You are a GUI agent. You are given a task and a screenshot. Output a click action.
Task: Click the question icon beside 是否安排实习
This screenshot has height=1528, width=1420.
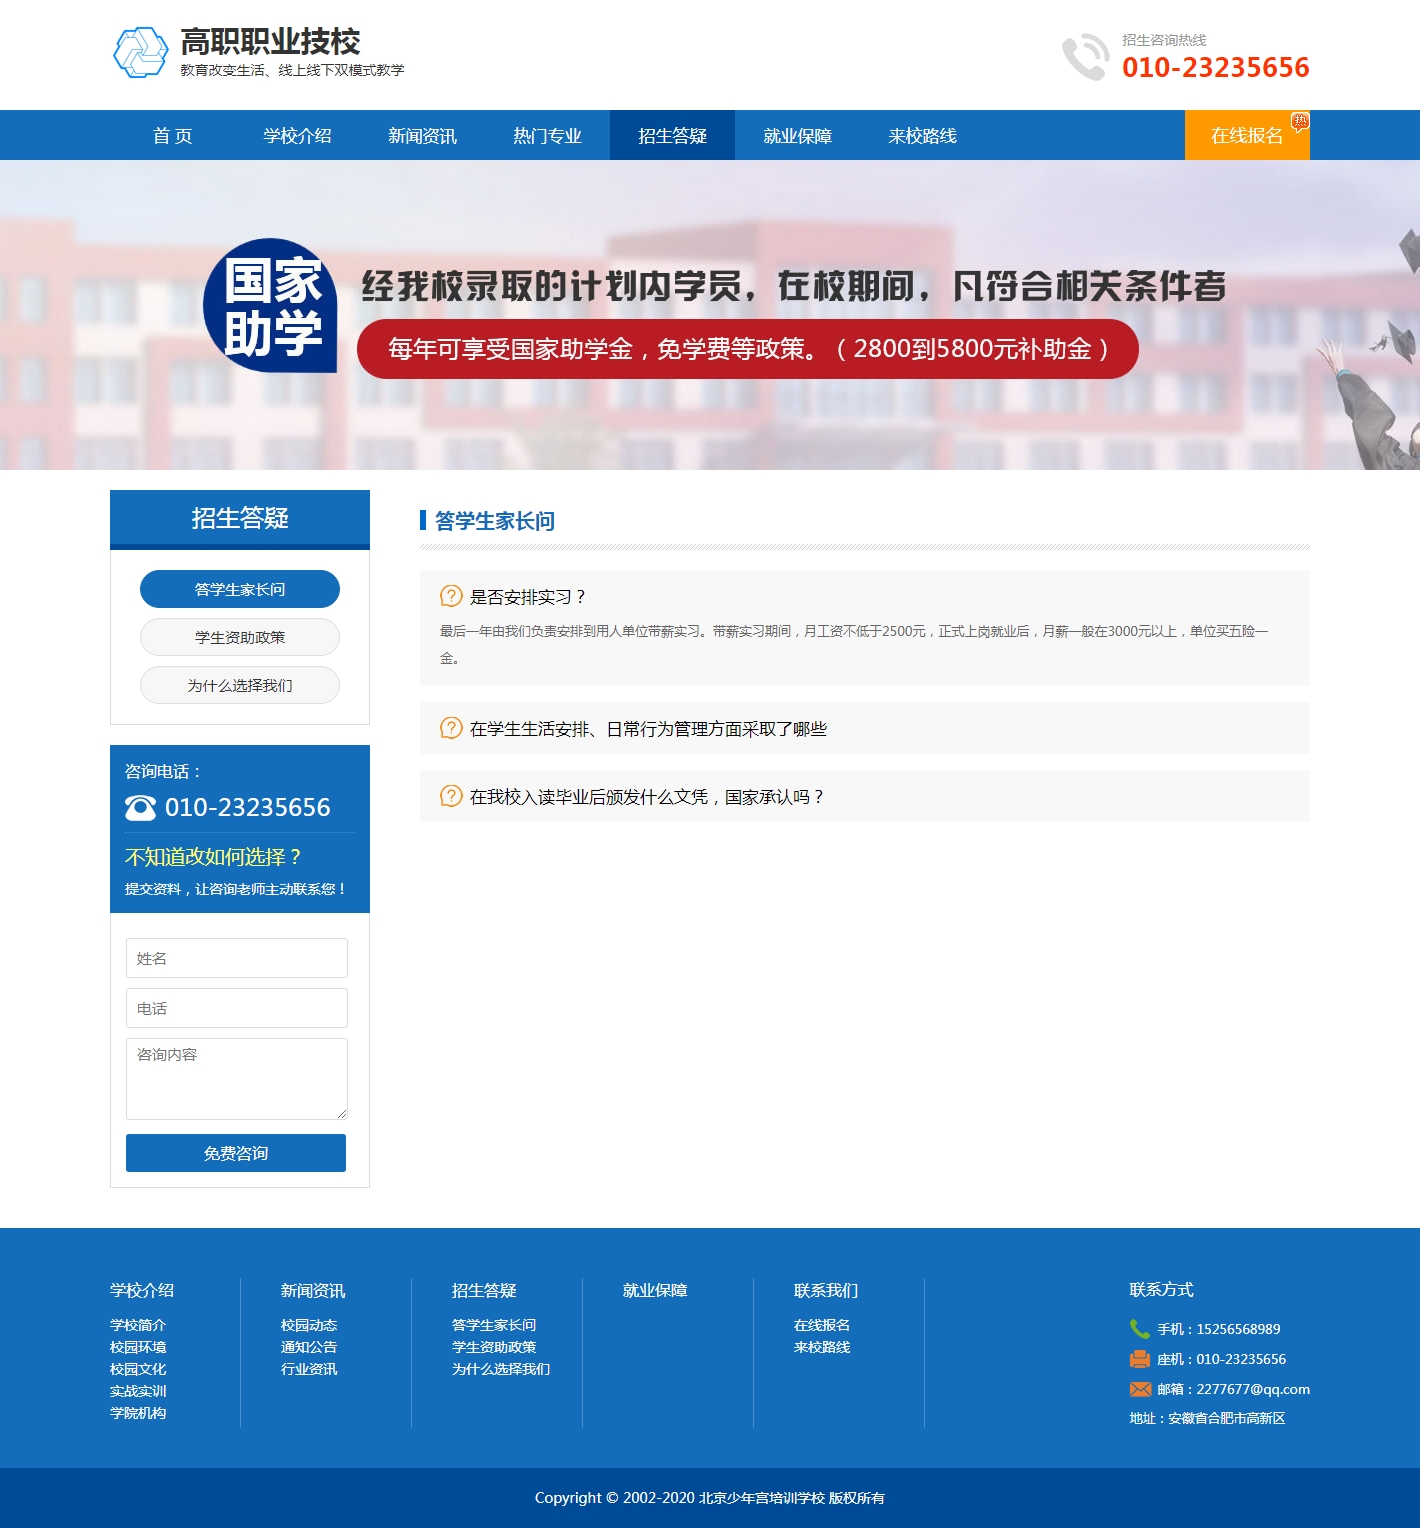point(451,596)
